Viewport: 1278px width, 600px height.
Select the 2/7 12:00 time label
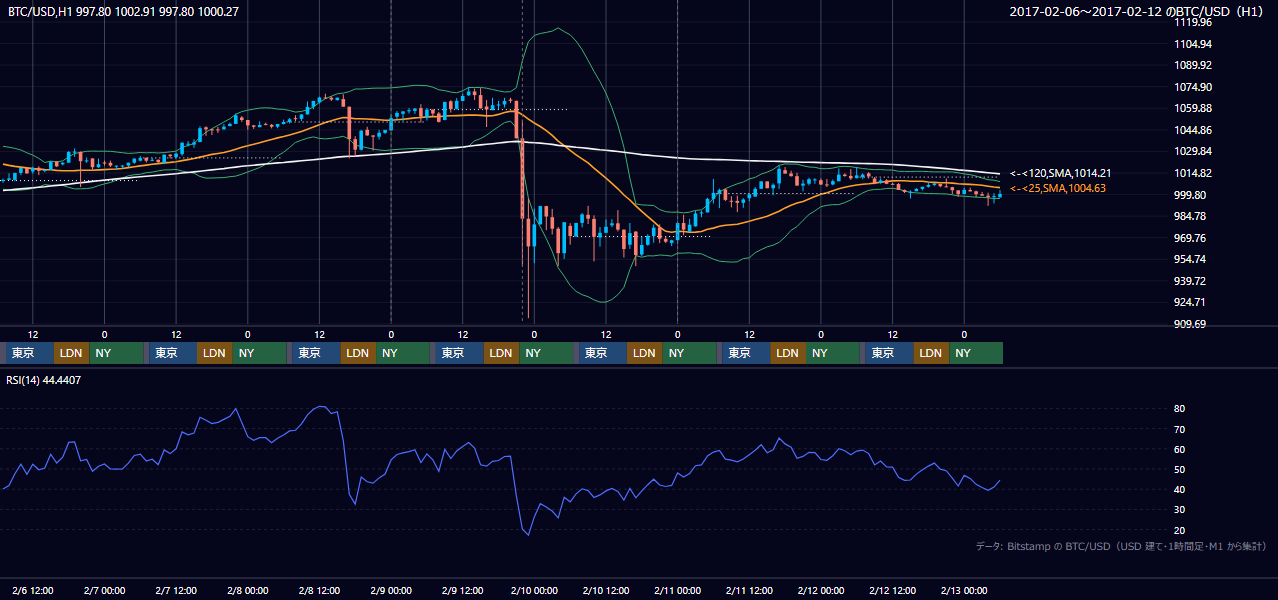176,590
